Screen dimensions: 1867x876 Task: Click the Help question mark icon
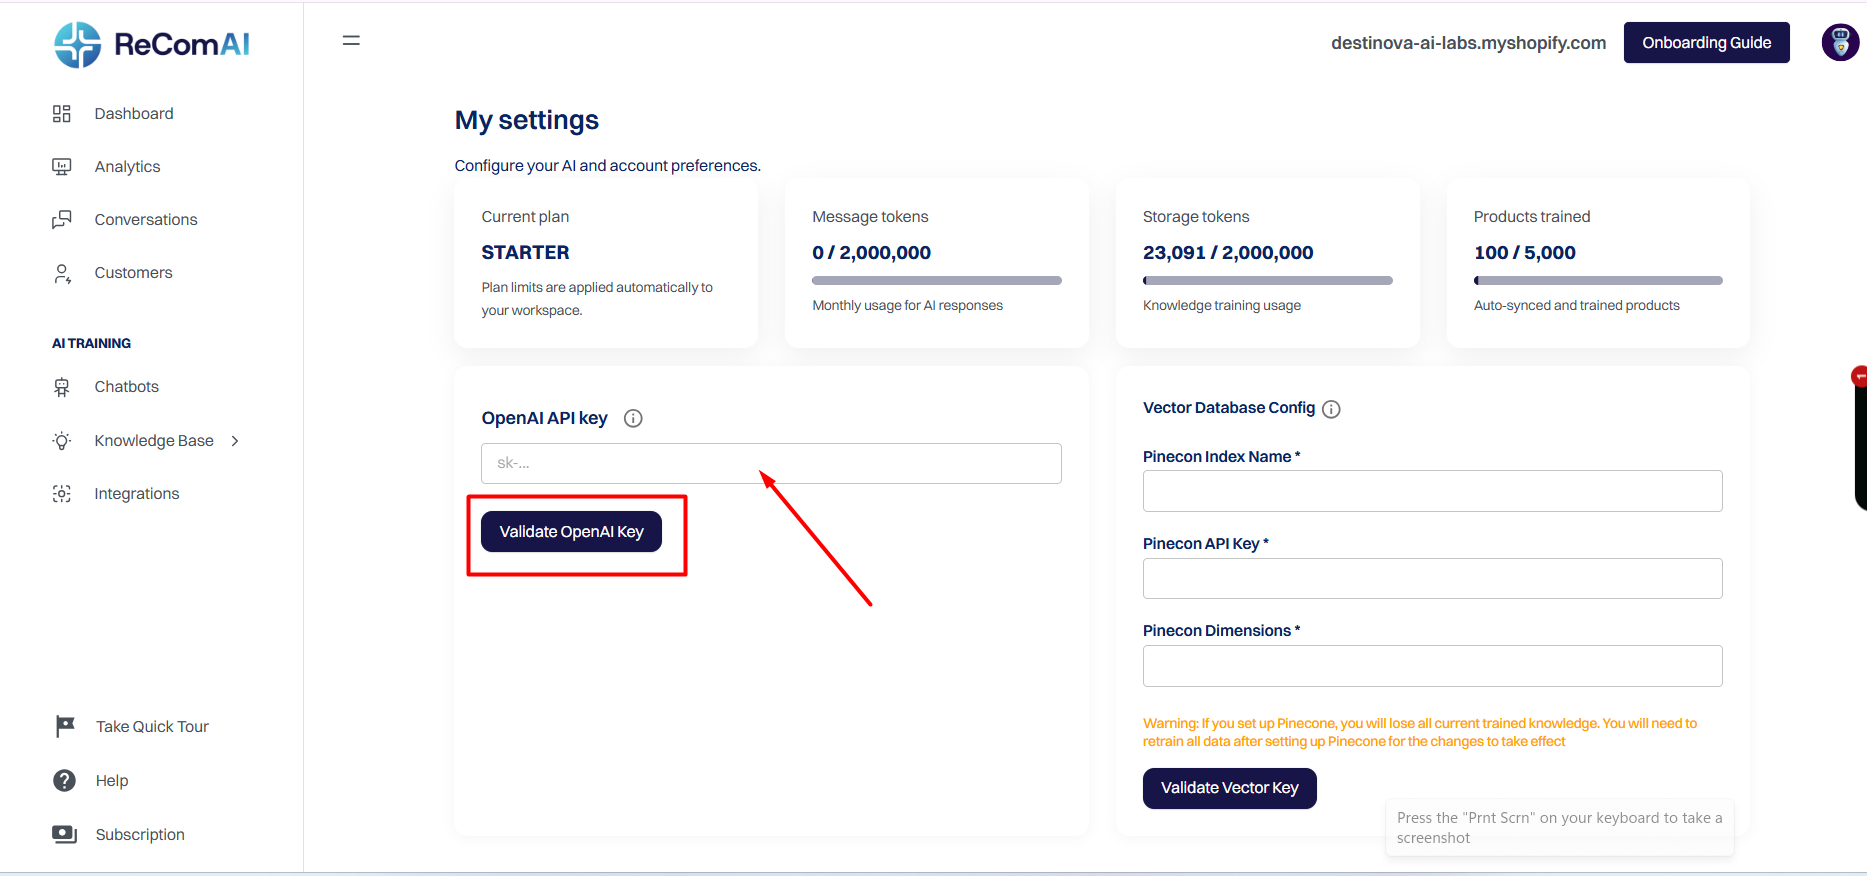click(x=64, y=781)
